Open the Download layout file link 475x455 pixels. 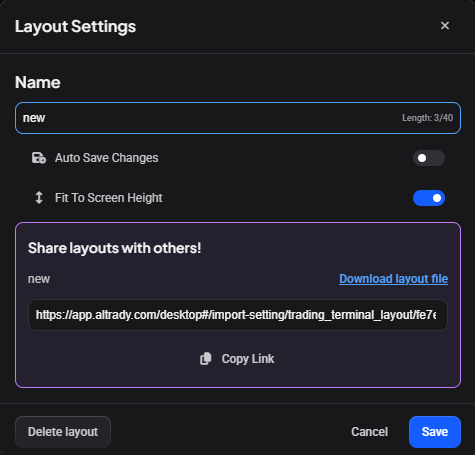click(393, 279)
